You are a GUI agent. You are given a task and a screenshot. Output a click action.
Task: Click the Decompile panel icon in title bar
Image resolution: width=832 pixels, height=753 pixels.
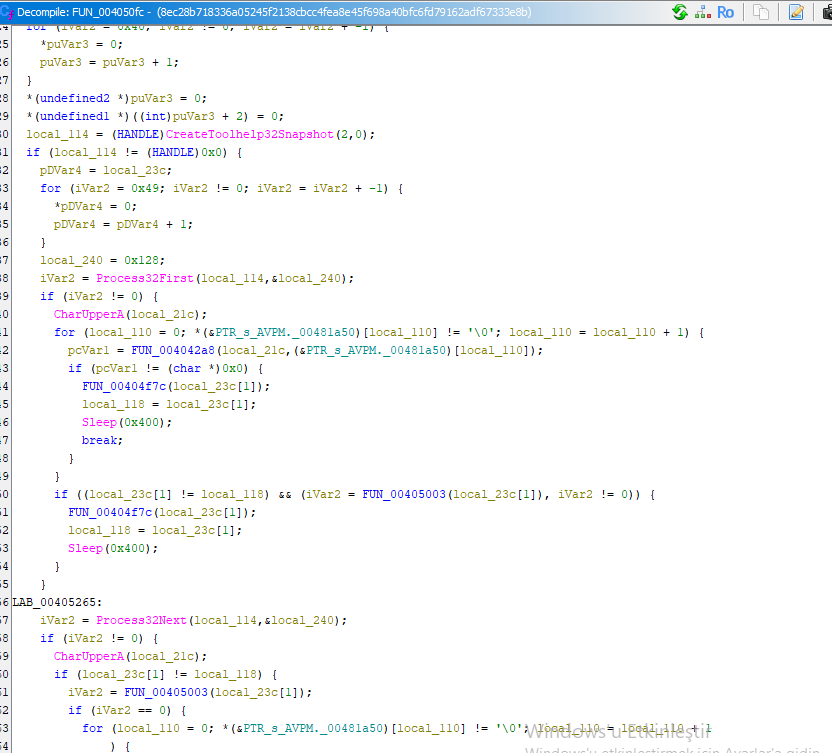(7, 12)
